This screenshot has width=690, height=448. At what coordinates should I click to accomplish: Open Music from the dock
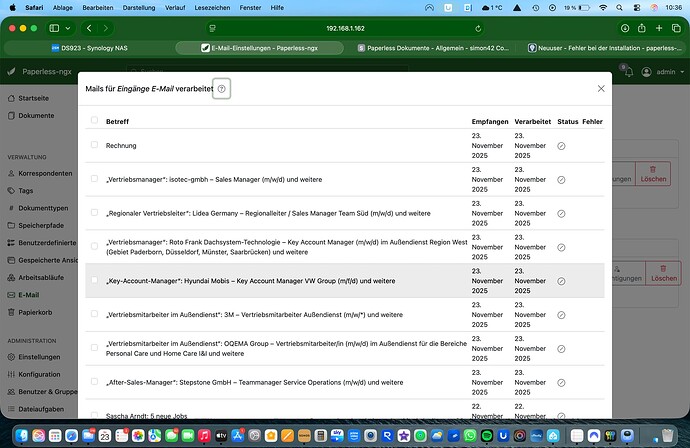pos(204,436)
